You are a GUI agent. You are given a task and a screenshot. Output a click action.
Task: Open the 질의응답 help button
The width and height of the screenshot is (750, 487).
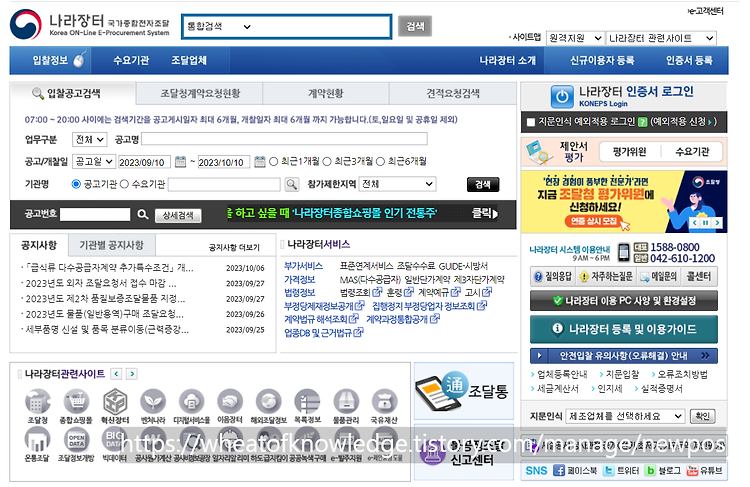coord(552,277)
